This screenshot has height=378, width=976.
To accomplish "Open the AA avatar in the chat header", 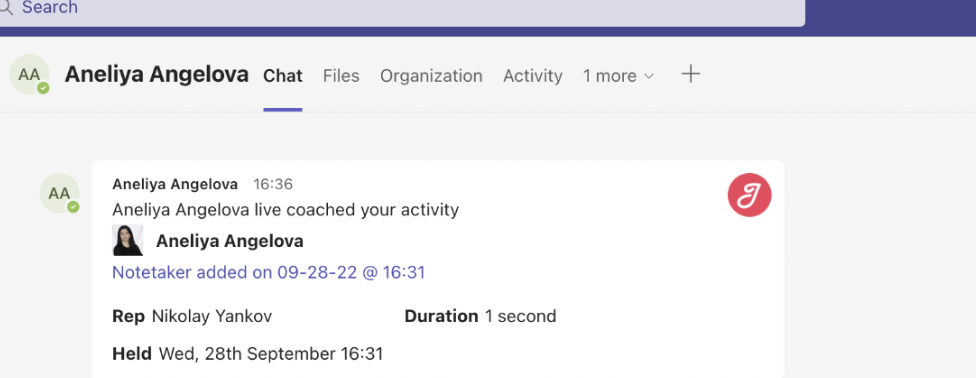I will [29, 74].
